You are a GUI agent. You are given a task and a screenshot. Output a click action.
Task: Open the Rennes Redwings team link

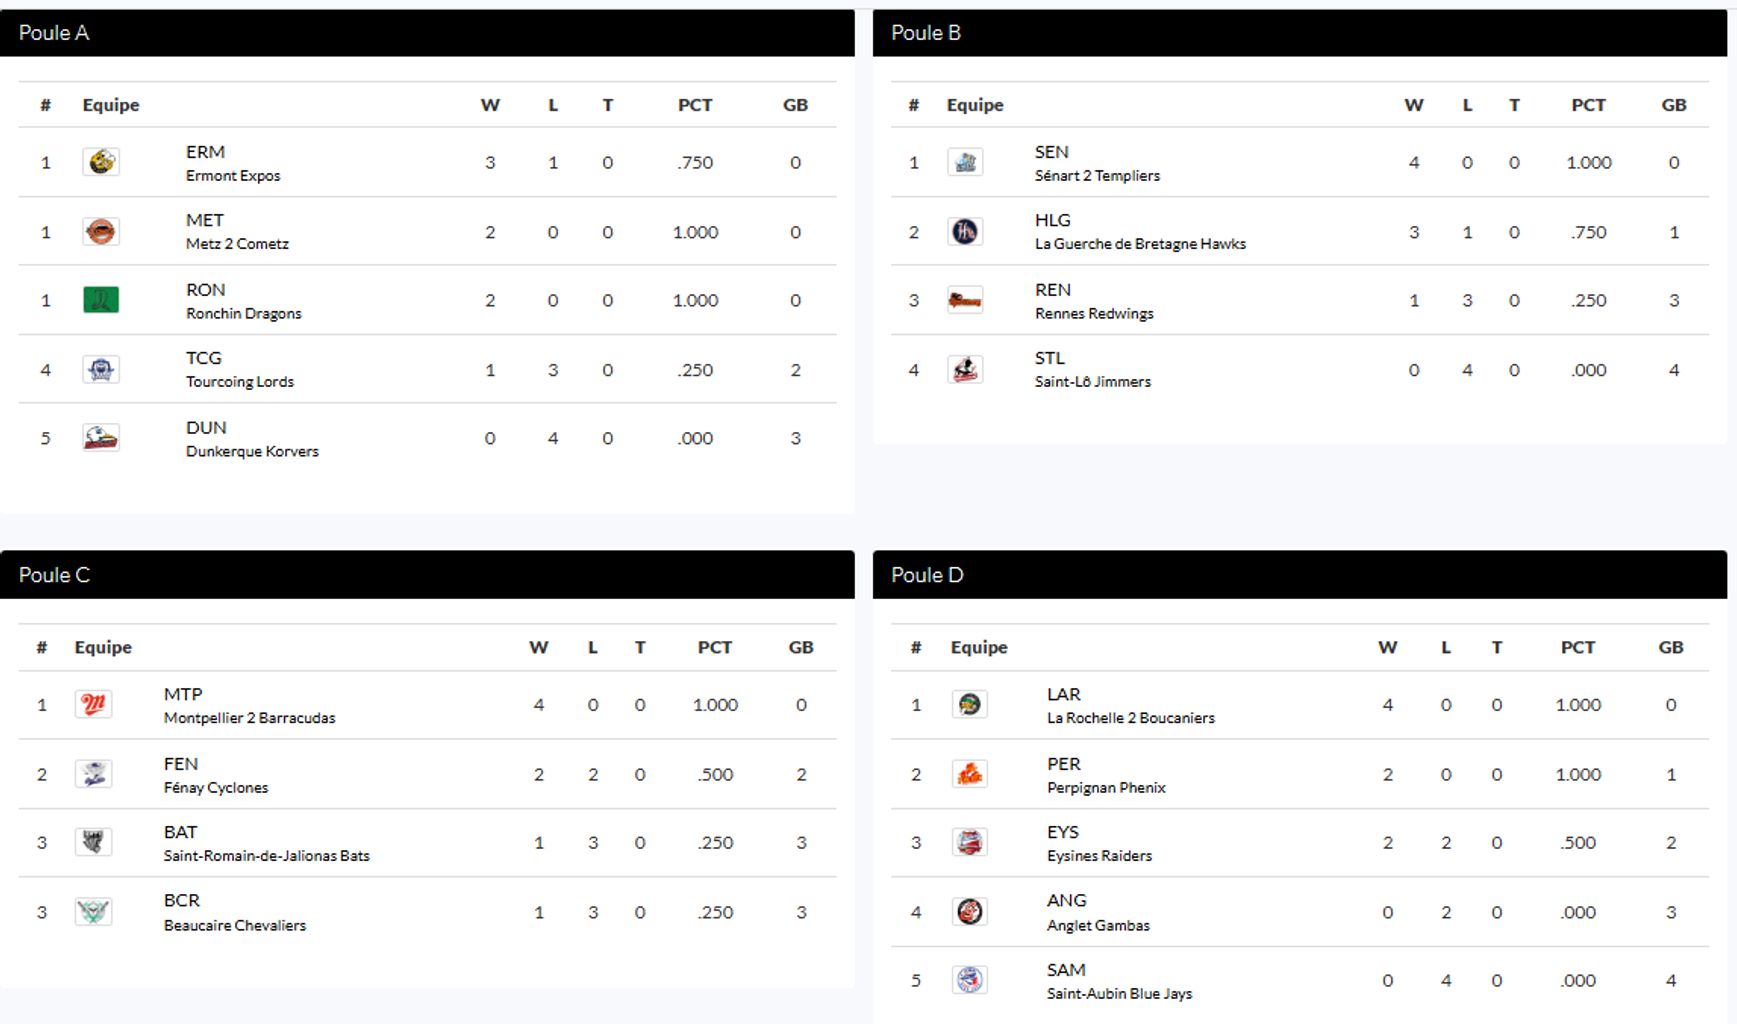point(1094,313)
